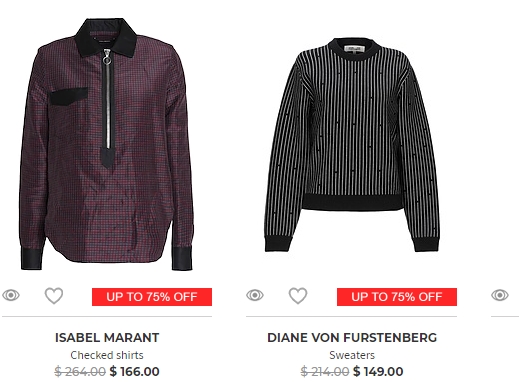Open the Isabel Marant checked shirt photo
519x382 pixels.
[107, 144]
